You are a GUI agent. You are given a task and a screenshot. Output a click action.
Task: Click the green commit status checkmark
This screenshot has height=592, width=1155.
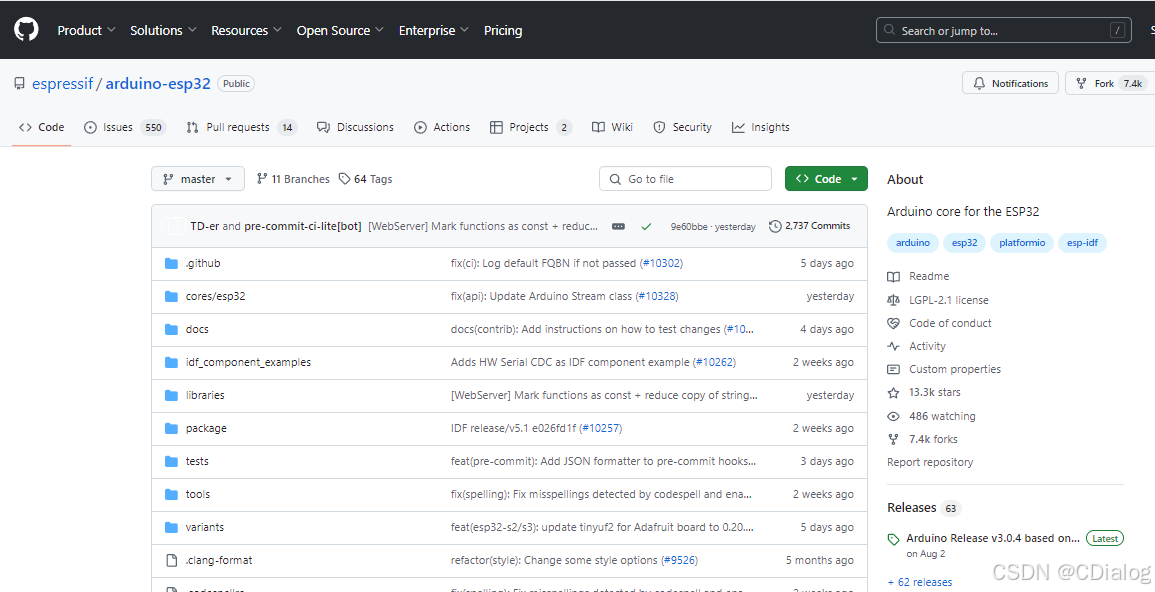click(646, 226)
